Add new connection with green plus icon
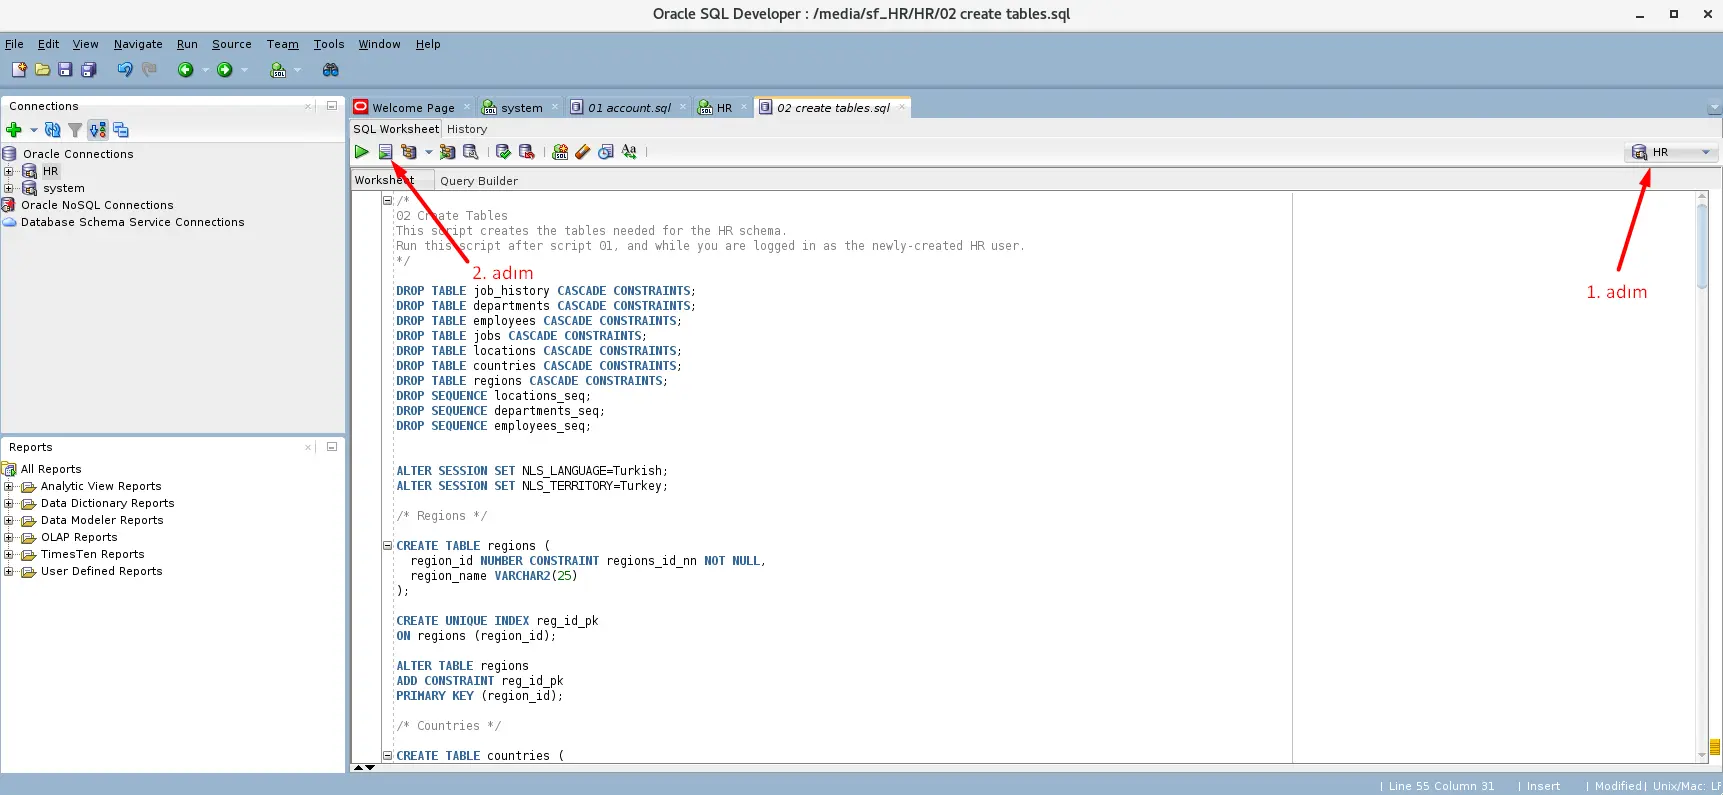 coord(14,130)
